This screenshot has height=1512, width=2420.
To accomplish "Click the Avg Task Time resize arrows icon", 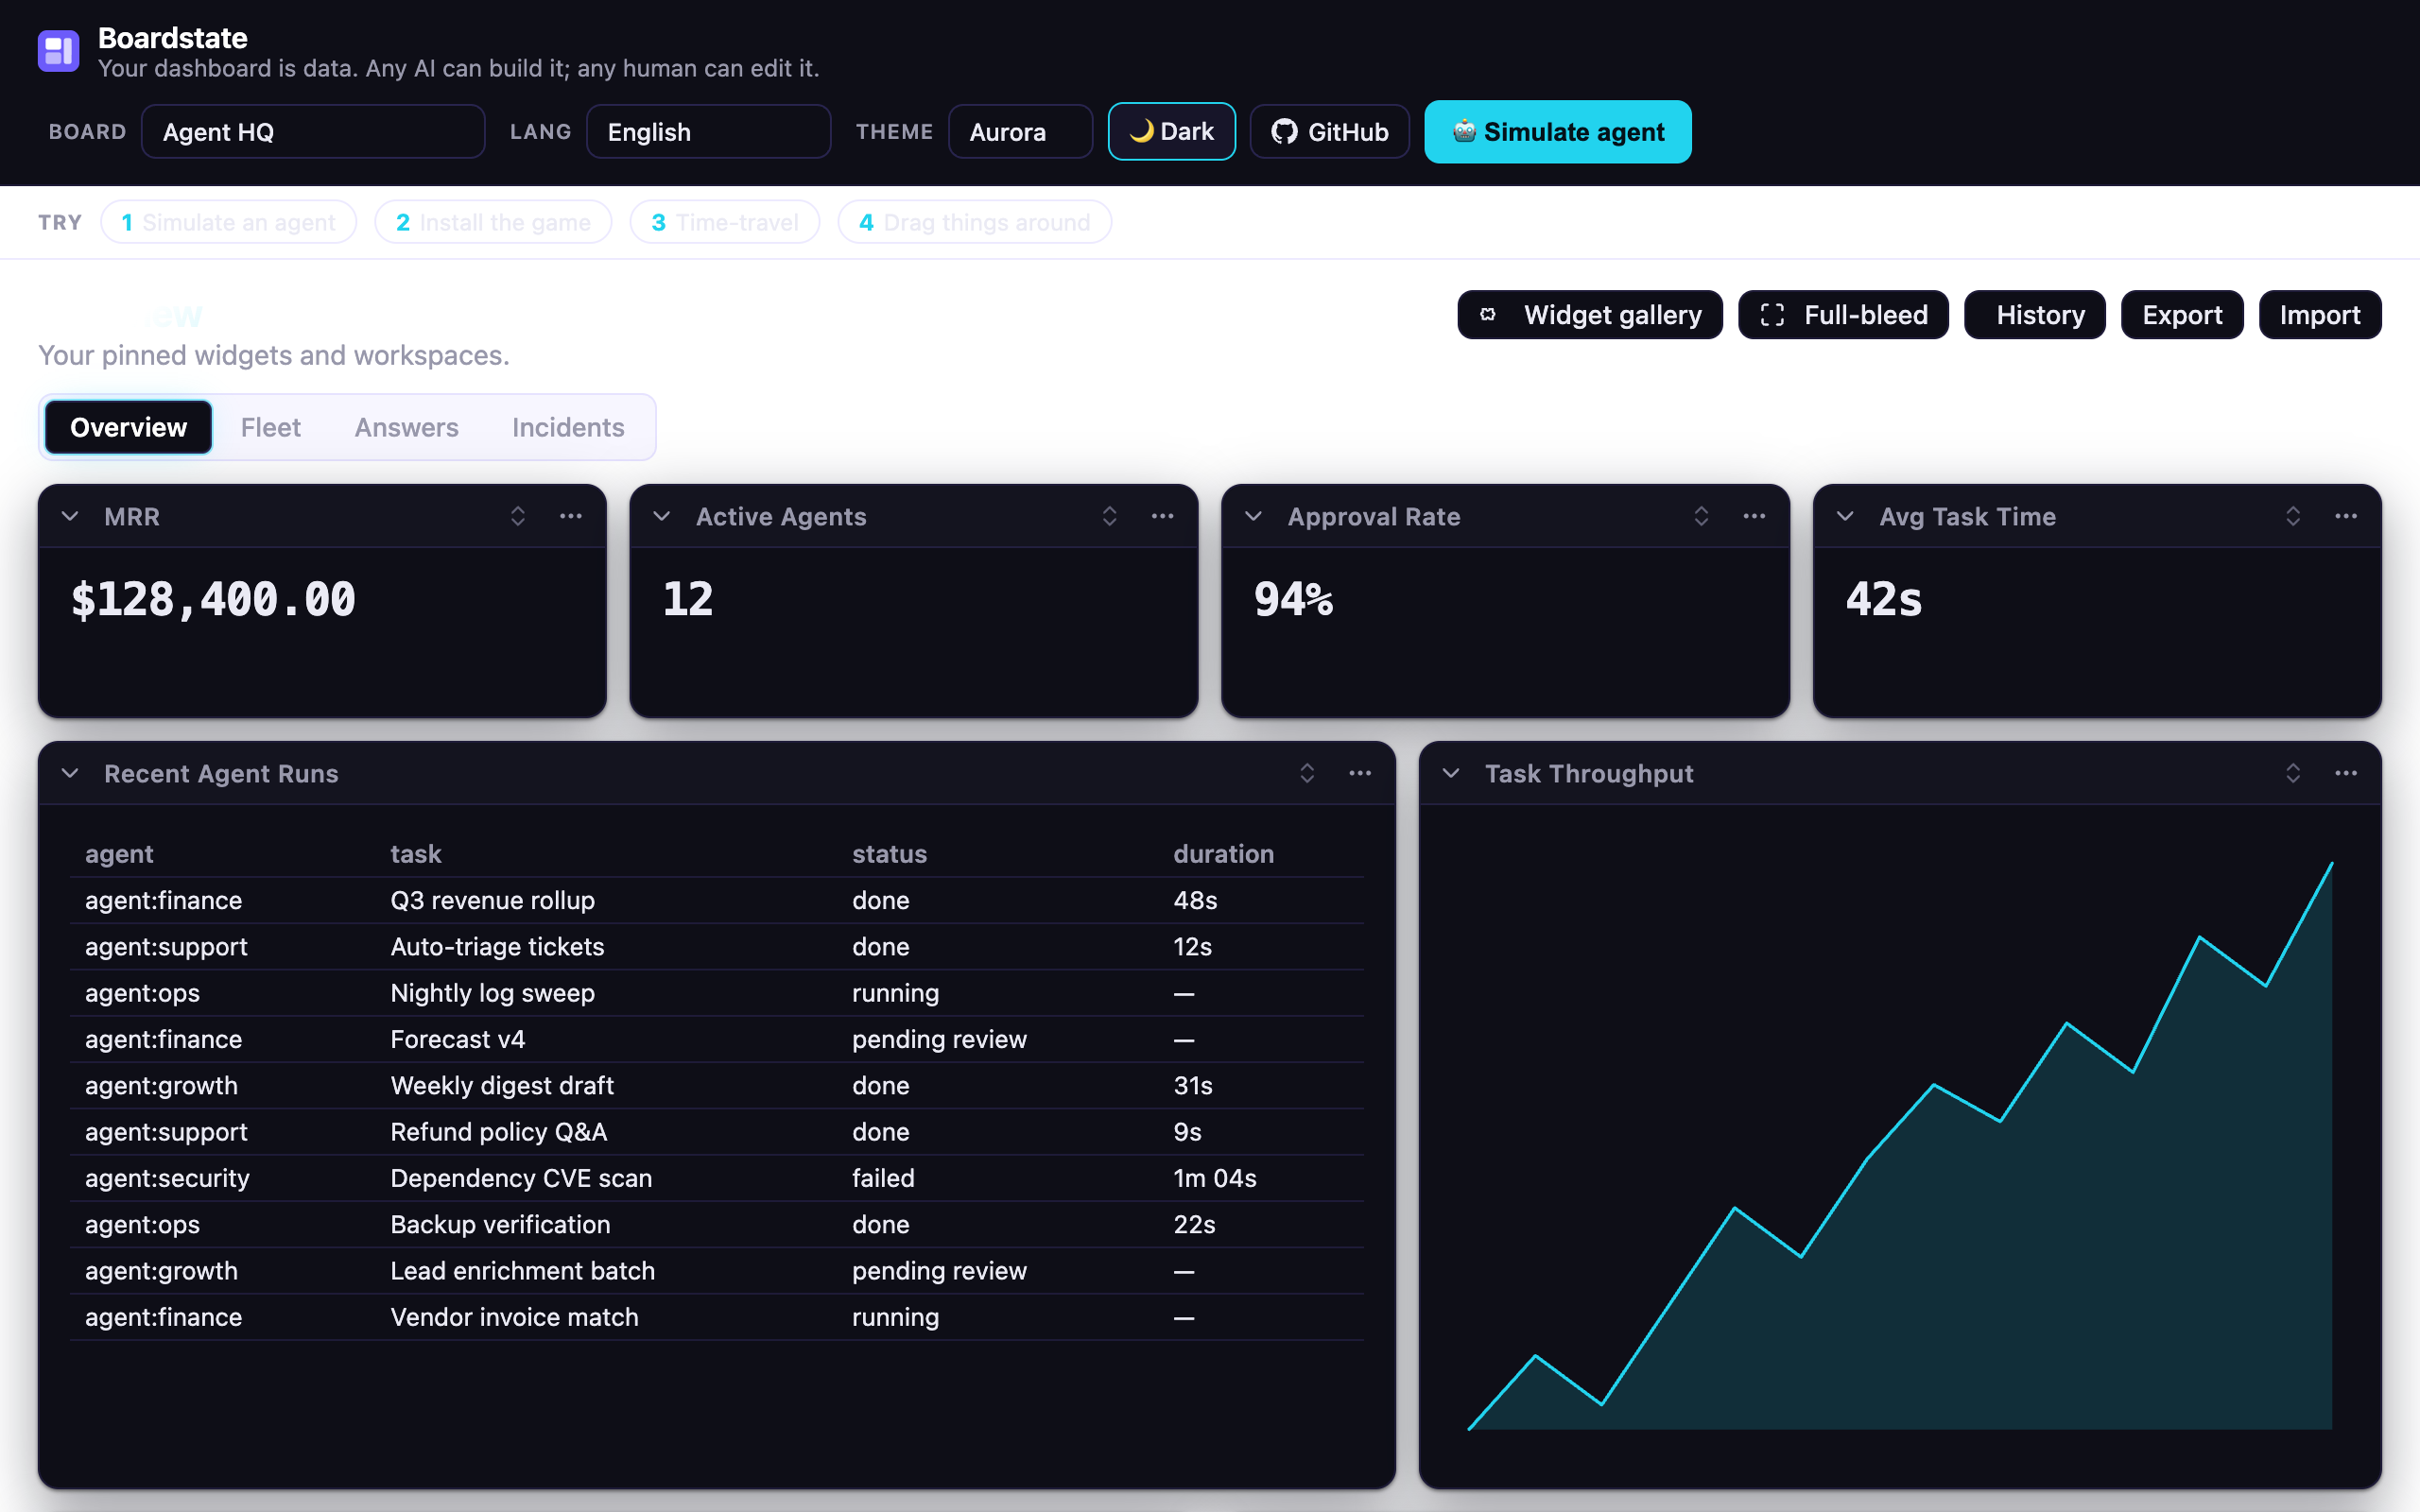I will pyautogui.click(x=2293, y=516).
